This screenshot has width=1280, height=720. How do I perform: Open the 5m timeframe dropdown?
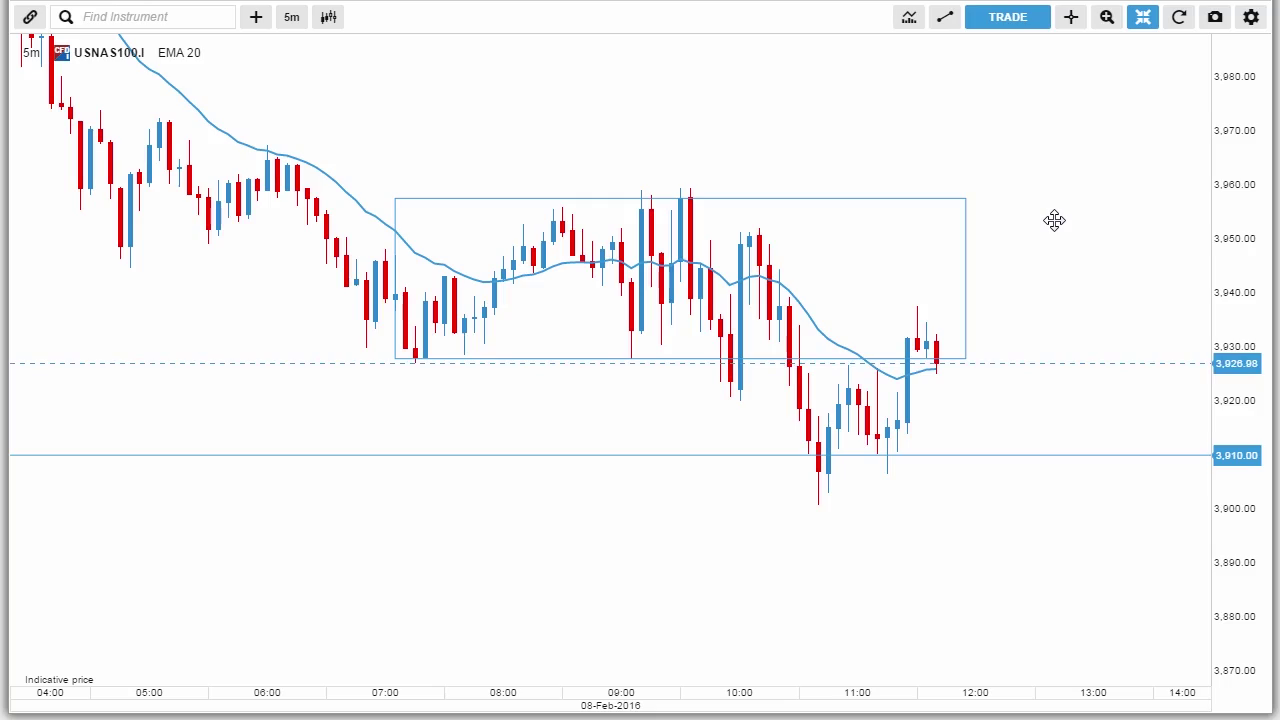pos(291,17)
